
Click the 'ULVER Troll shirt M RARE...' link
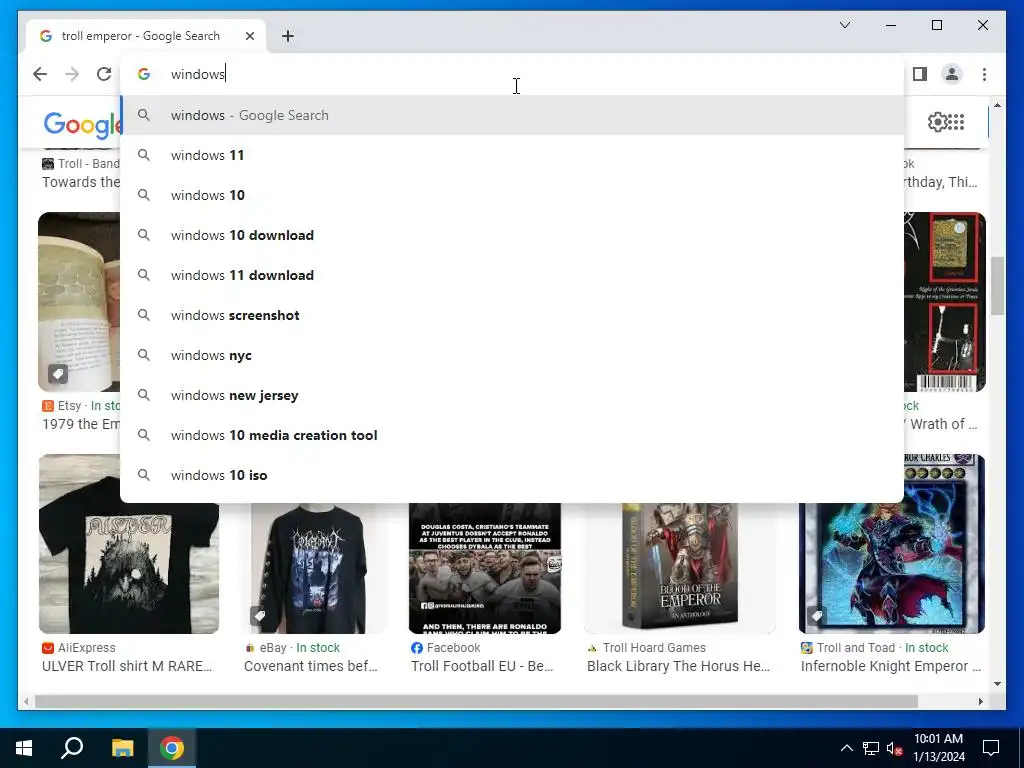click(127, 666)
